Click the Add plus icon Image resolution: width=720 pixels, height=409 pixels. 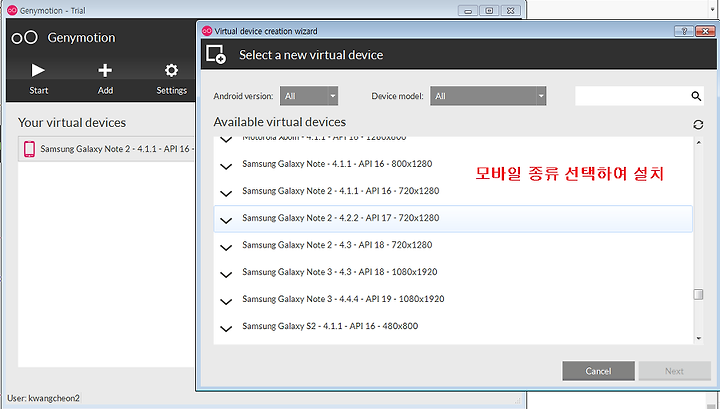pos(105,70)
